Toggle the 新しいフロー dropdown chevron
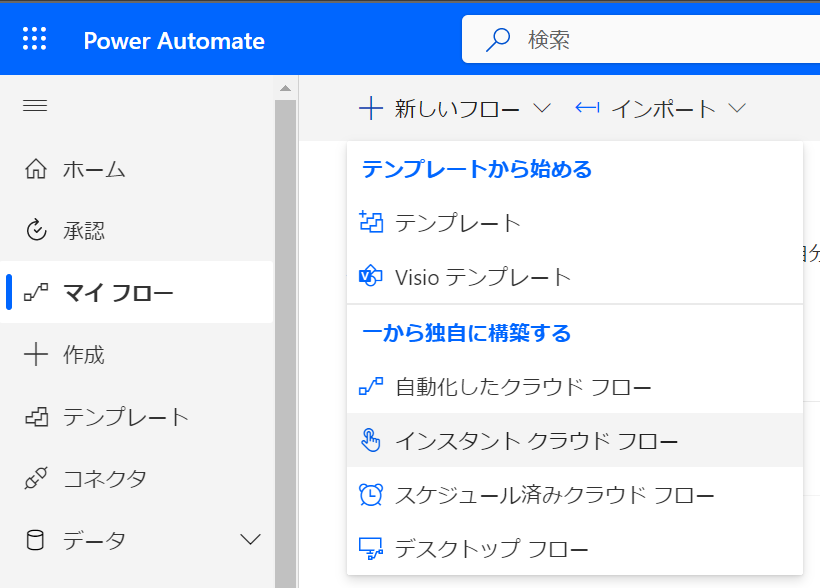This screenshot has width=820, height=588. [542, 108]
